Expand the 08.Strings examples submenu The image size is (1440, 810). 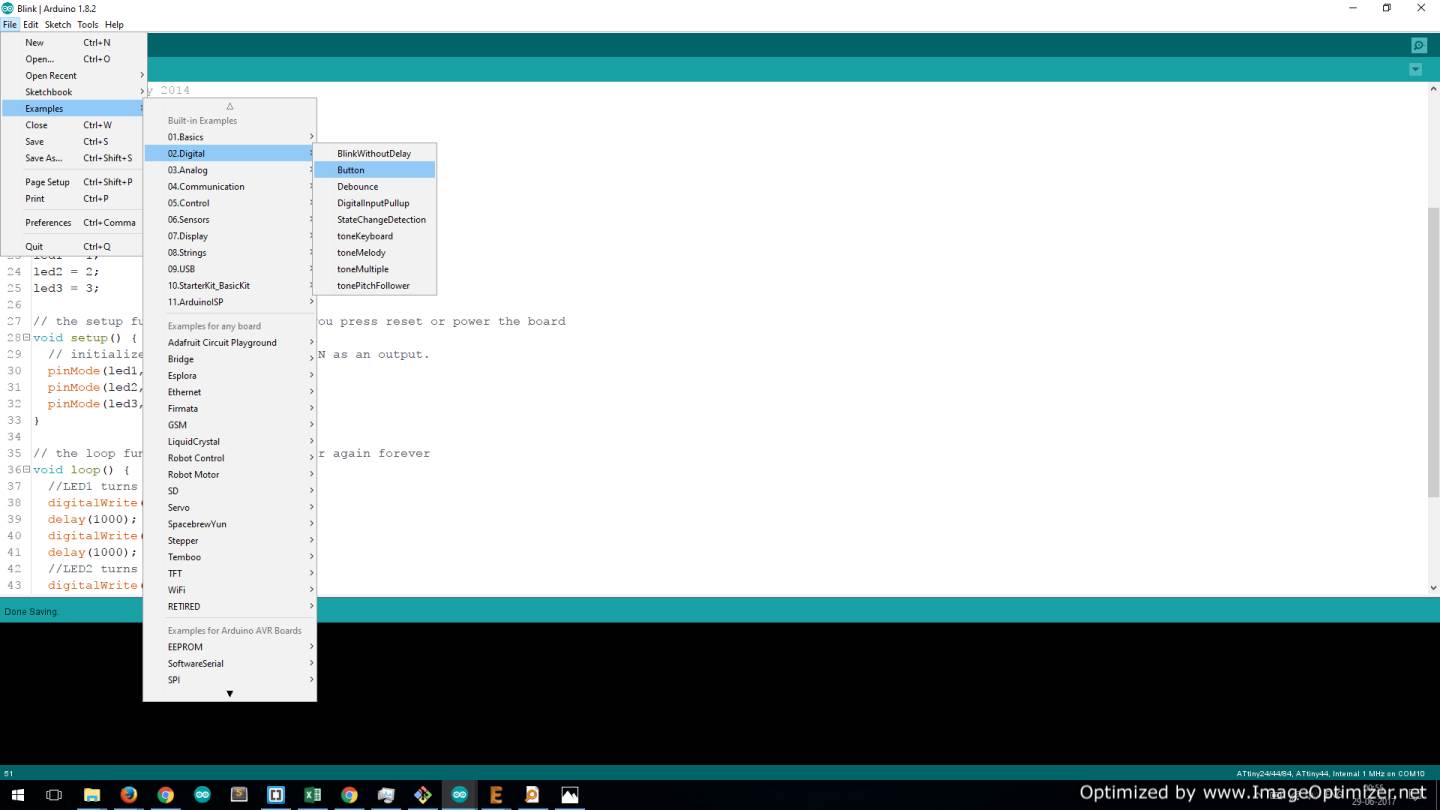(230, 252)
